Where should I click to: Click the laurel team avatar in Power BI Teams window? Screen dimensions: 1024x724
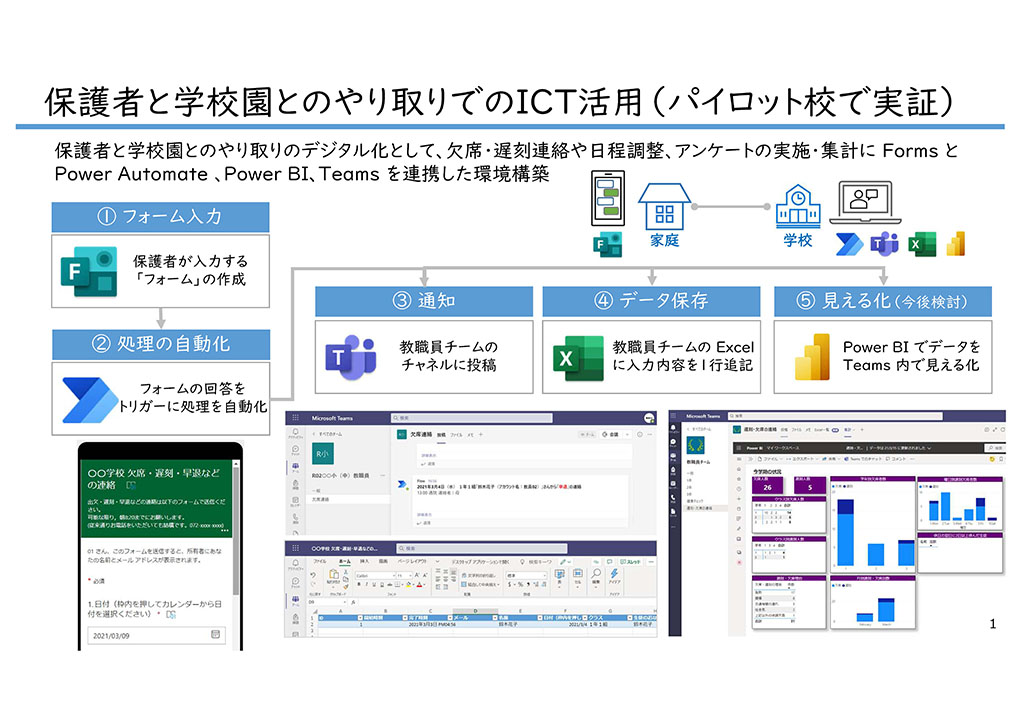click(696, 445)
